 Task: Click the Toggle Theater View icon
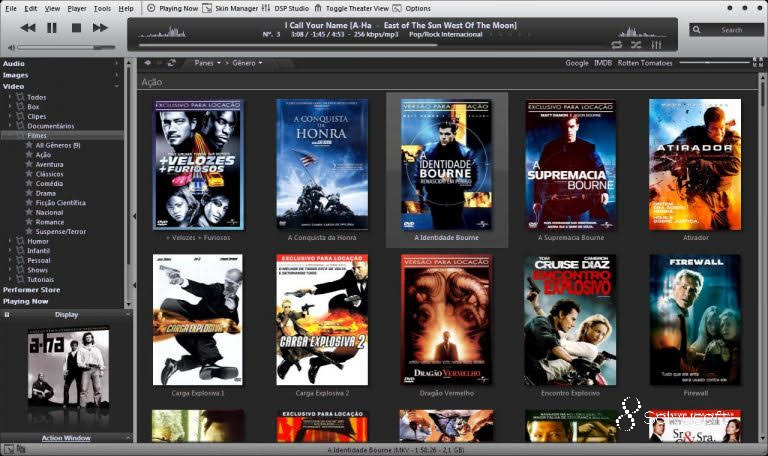(320, 8)
